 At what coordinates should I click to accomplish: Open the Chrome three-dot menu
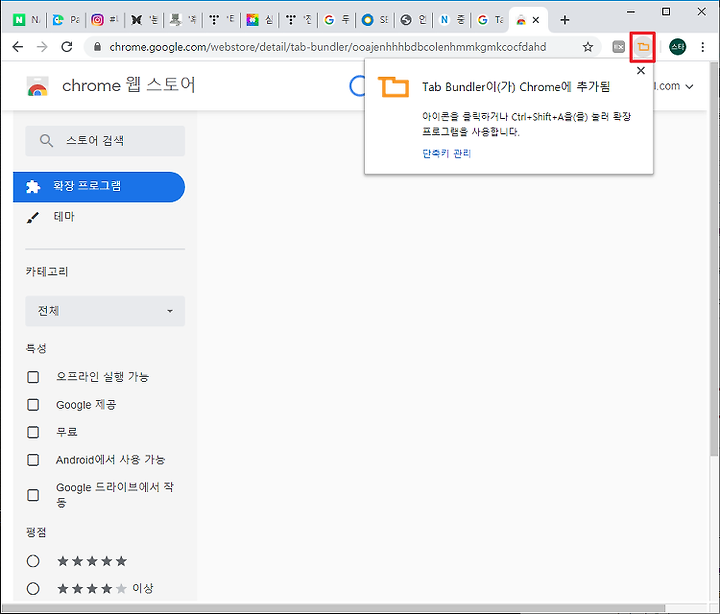pos(703,47)
